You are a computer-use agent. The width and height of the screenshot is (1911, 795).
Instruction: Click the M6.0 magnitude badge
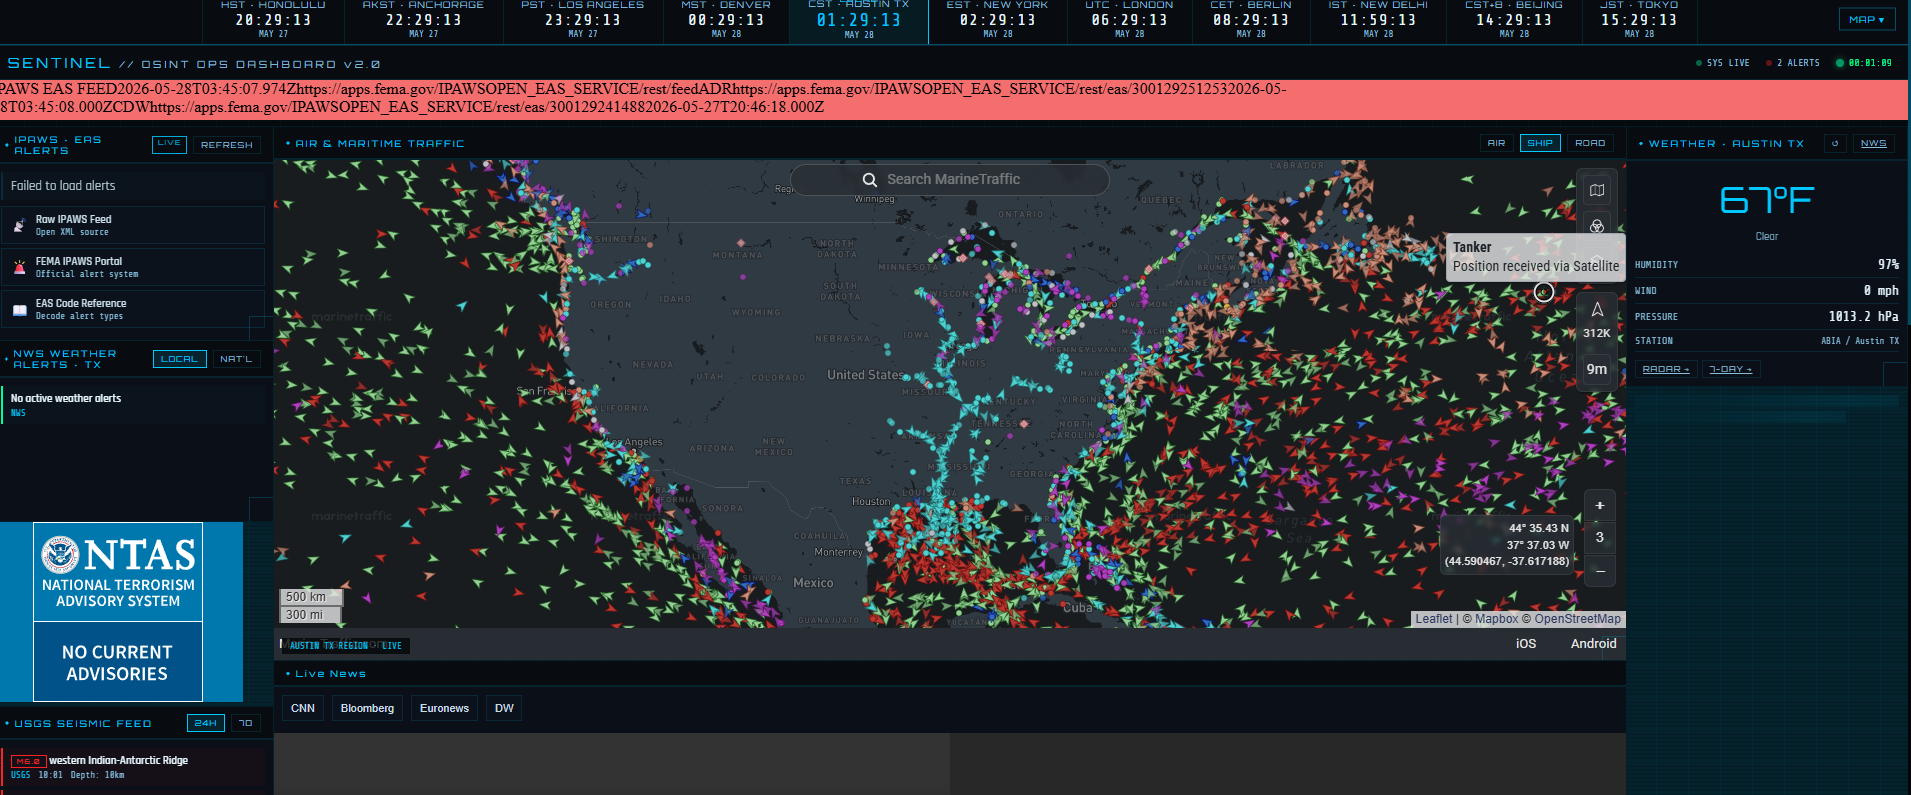[28, 761]
